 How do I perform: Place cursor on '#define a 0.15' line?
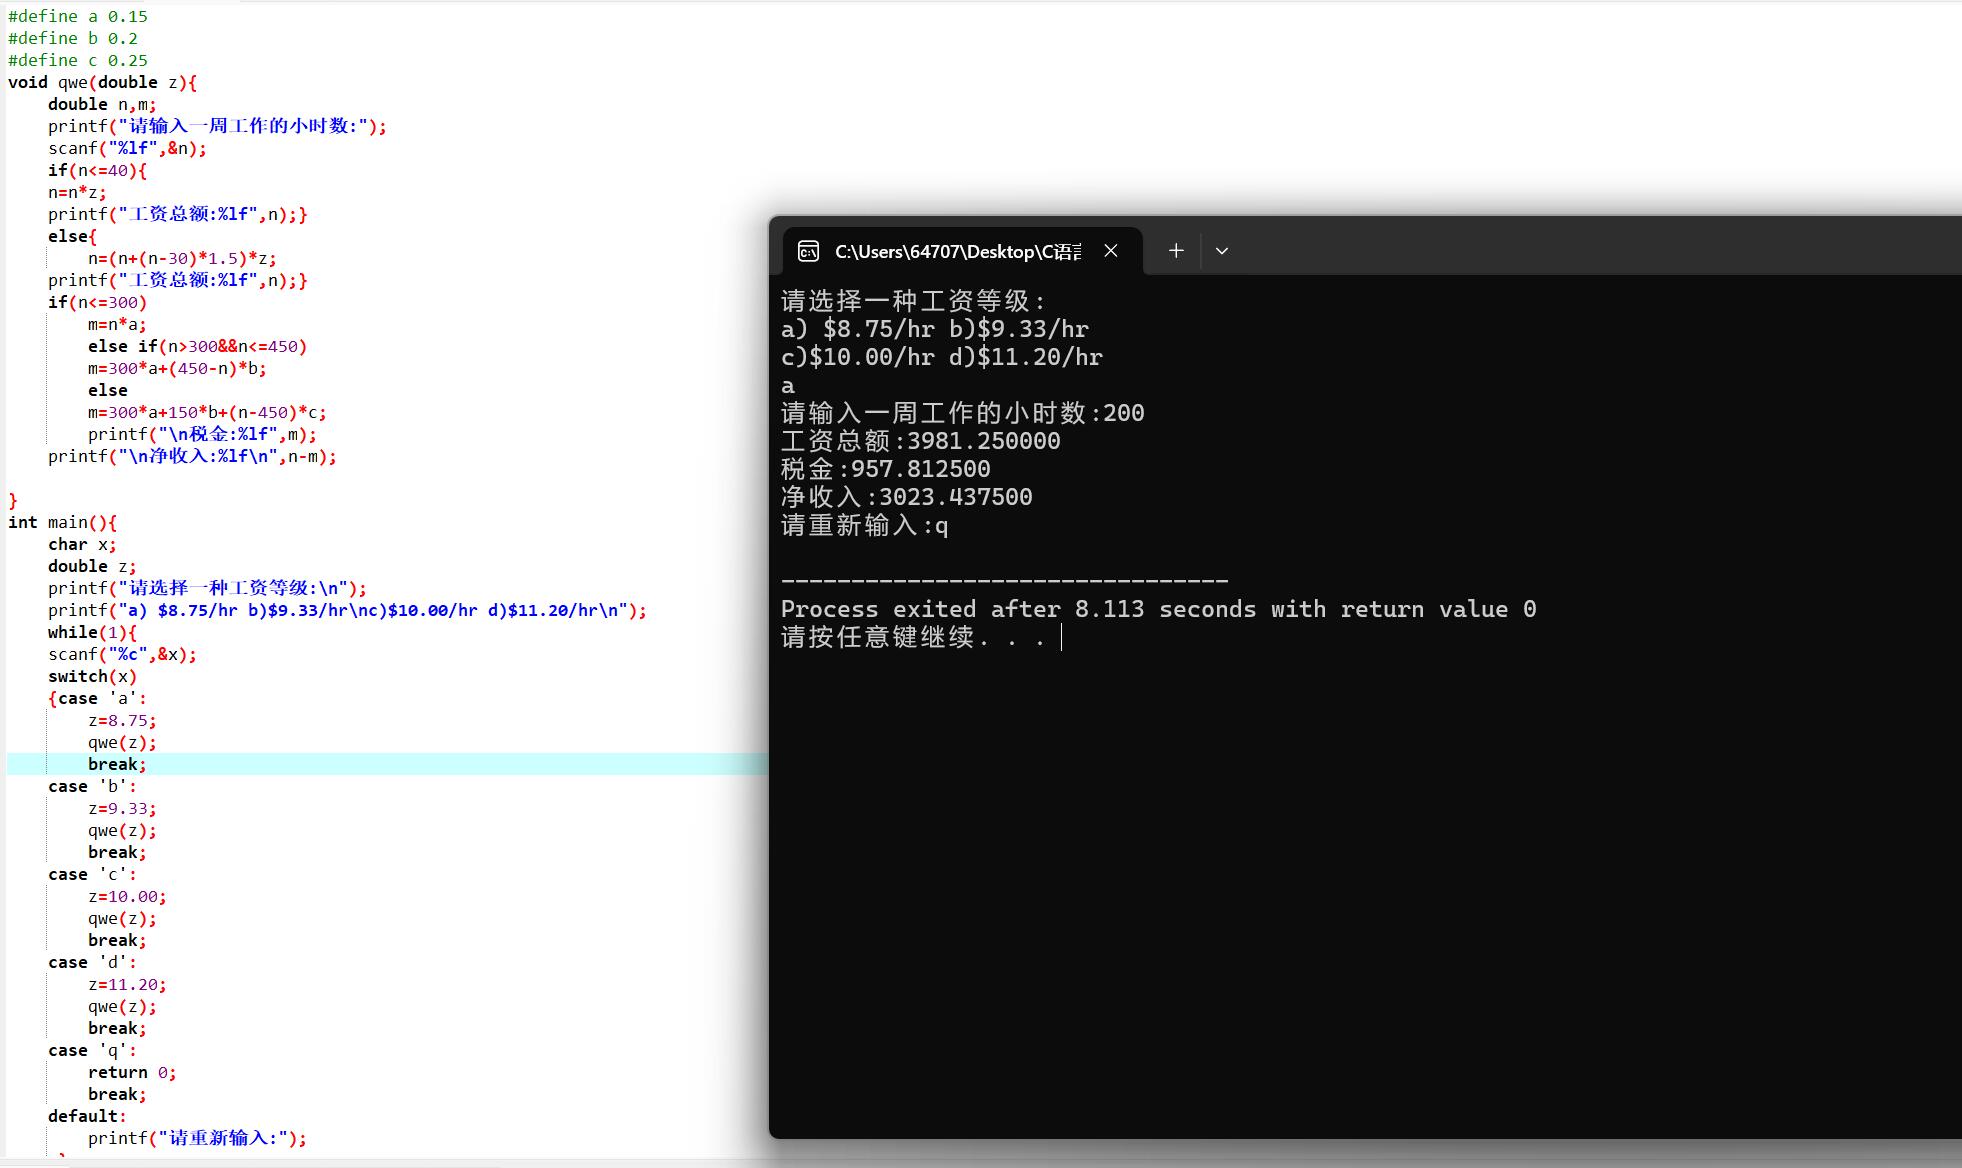(x=78, y=16)
